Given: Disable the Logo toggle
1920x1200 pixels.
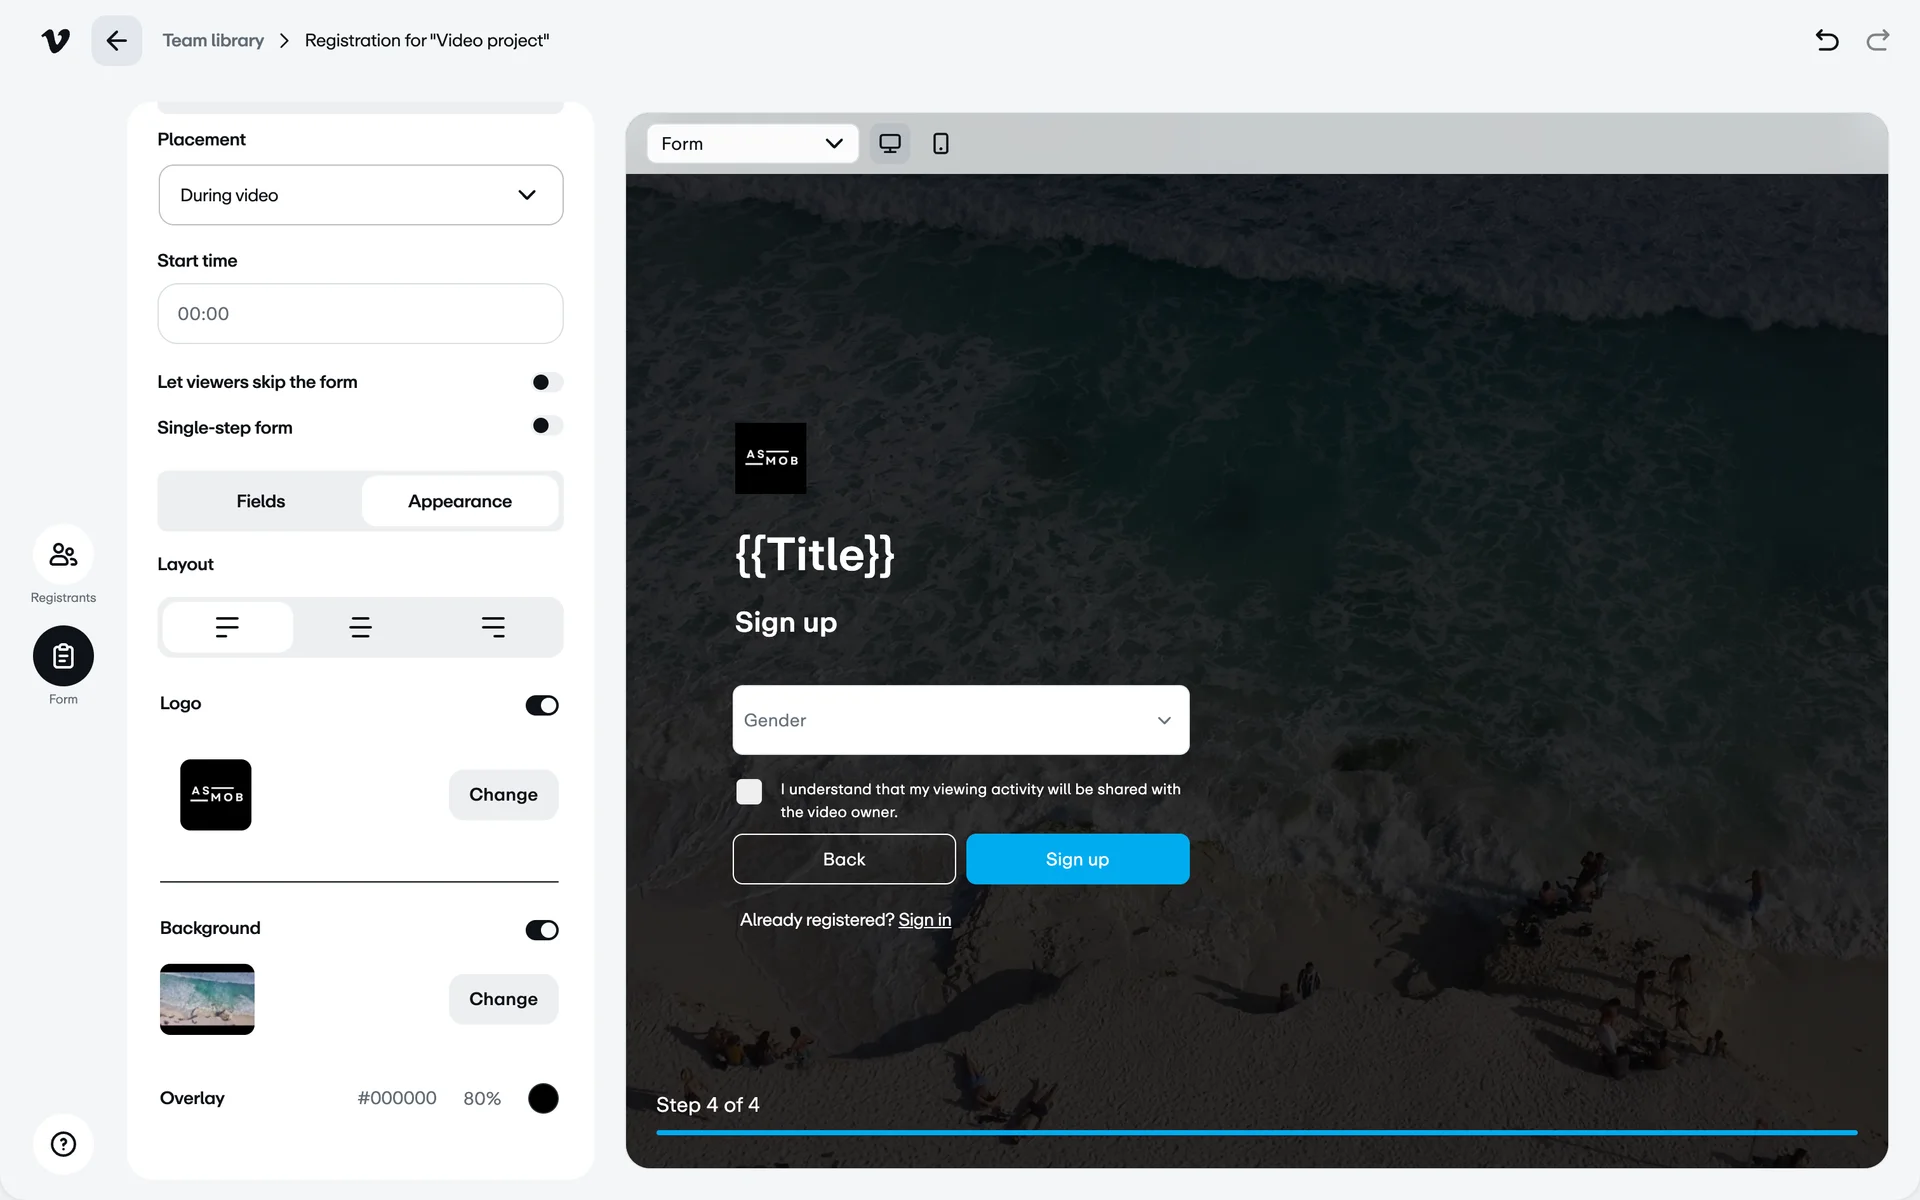Looking at the screenshot, I should pyautogui.click(x=542, y=705).
